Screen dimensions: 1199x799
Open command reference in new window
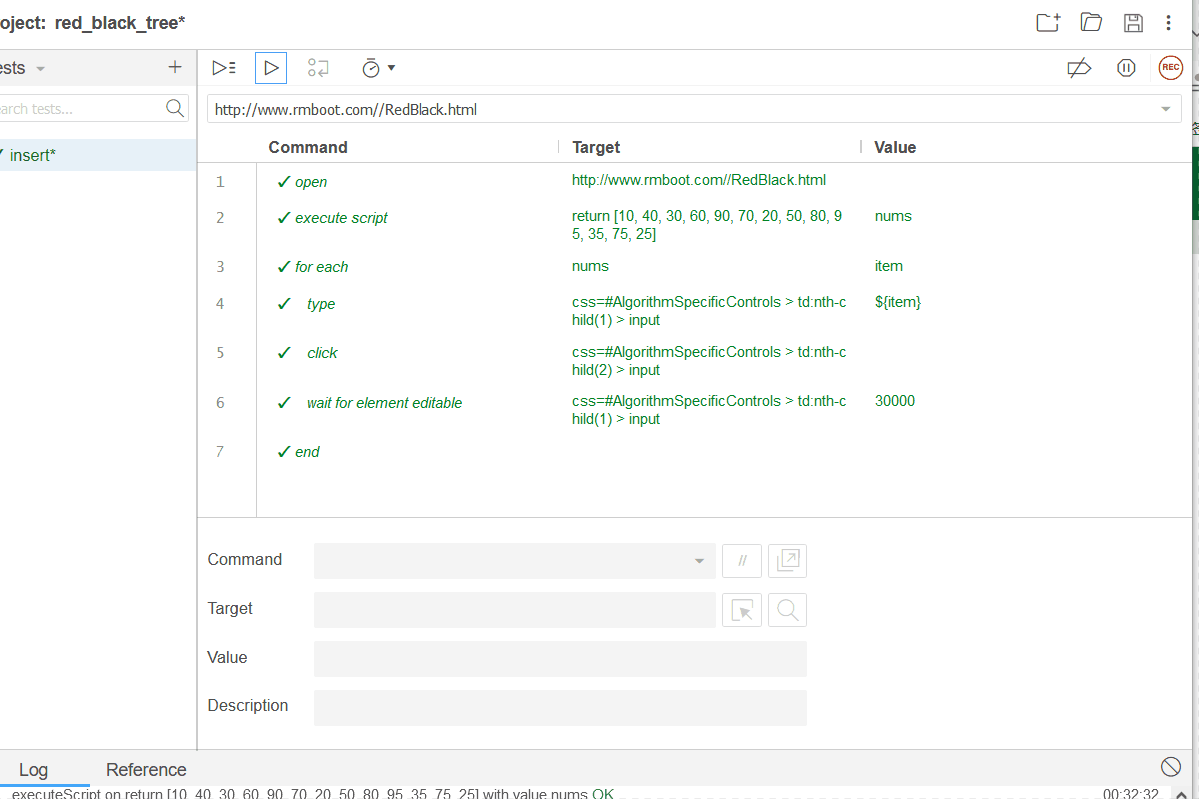(787, 560)
